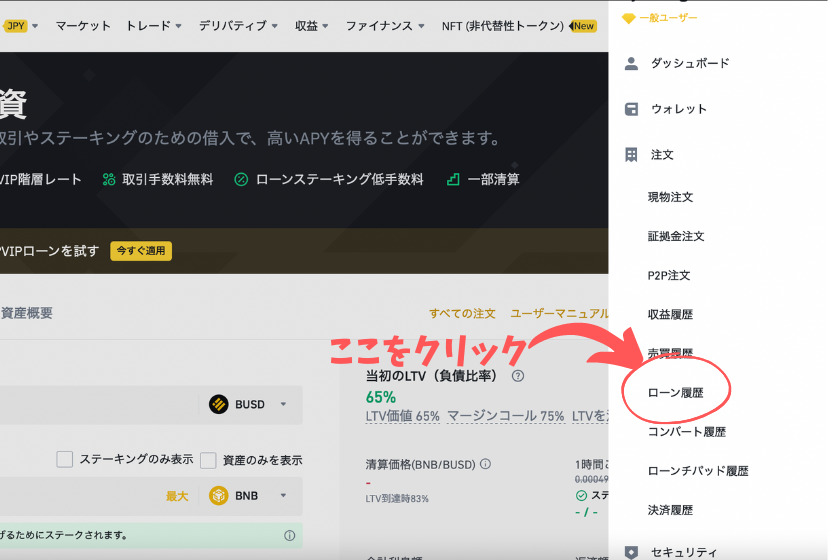Open the ダッシュボード user icon entry
This screenshot has height=560, width=840.
pos(632,63)
